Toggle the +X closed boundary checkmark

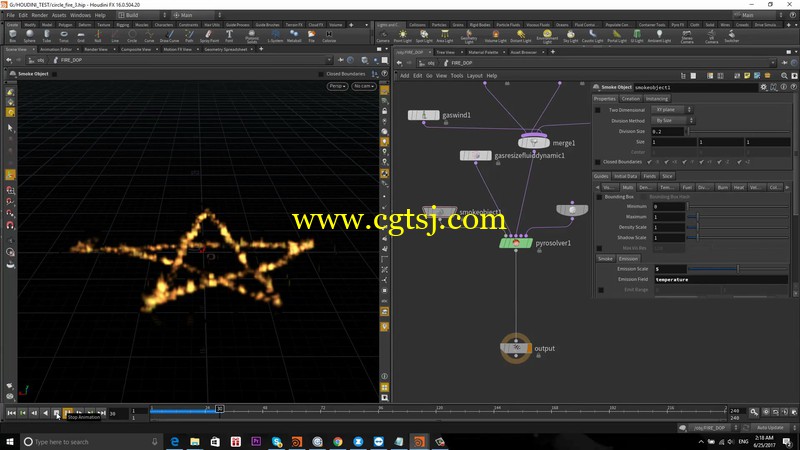click(x=667, y=162)
